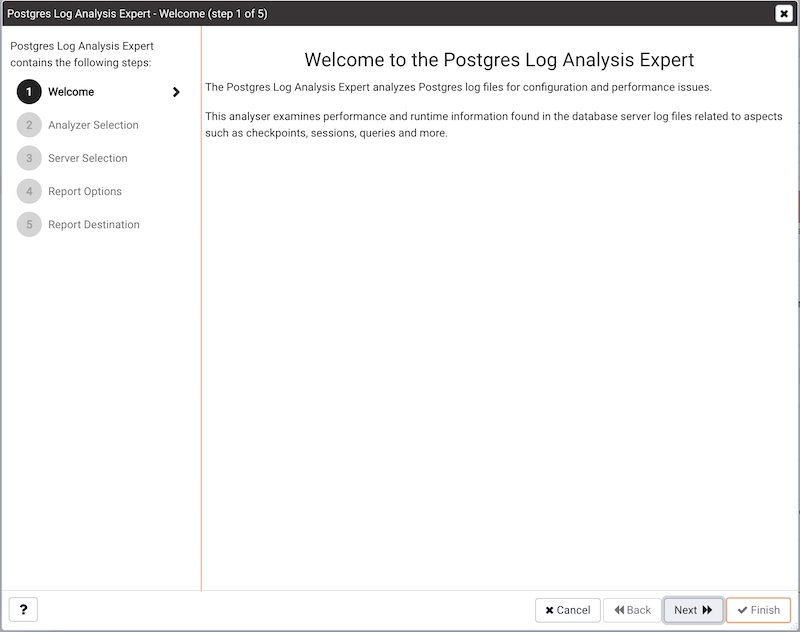Select the Report Destination step
Screen dimensions: 800x632
pos(94,224)
